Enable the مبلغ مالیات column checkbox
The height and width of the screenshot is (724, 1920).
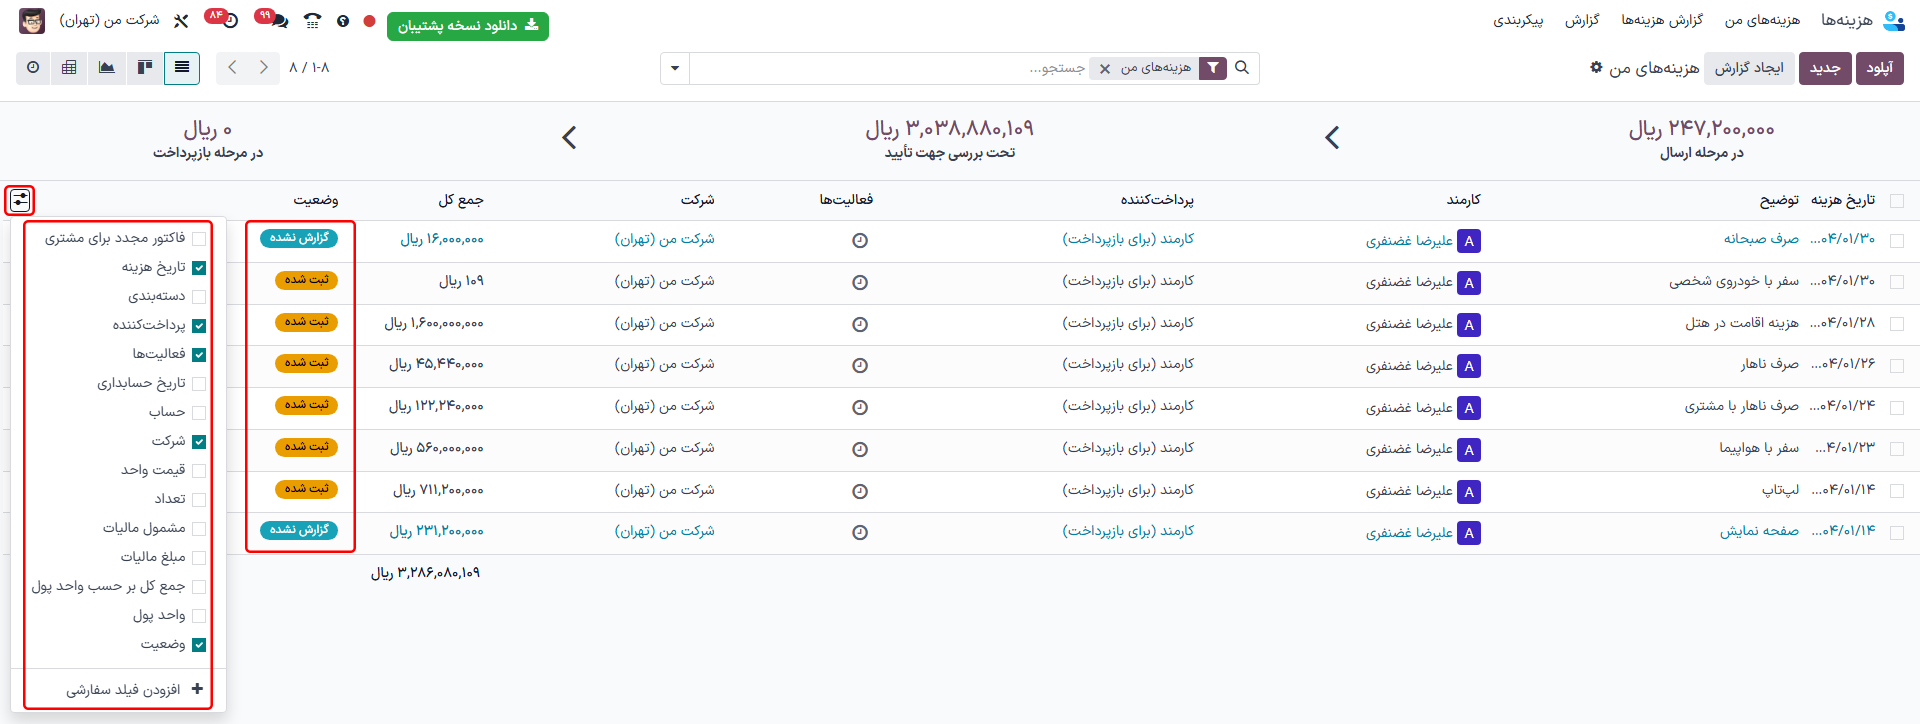(199, 558)
